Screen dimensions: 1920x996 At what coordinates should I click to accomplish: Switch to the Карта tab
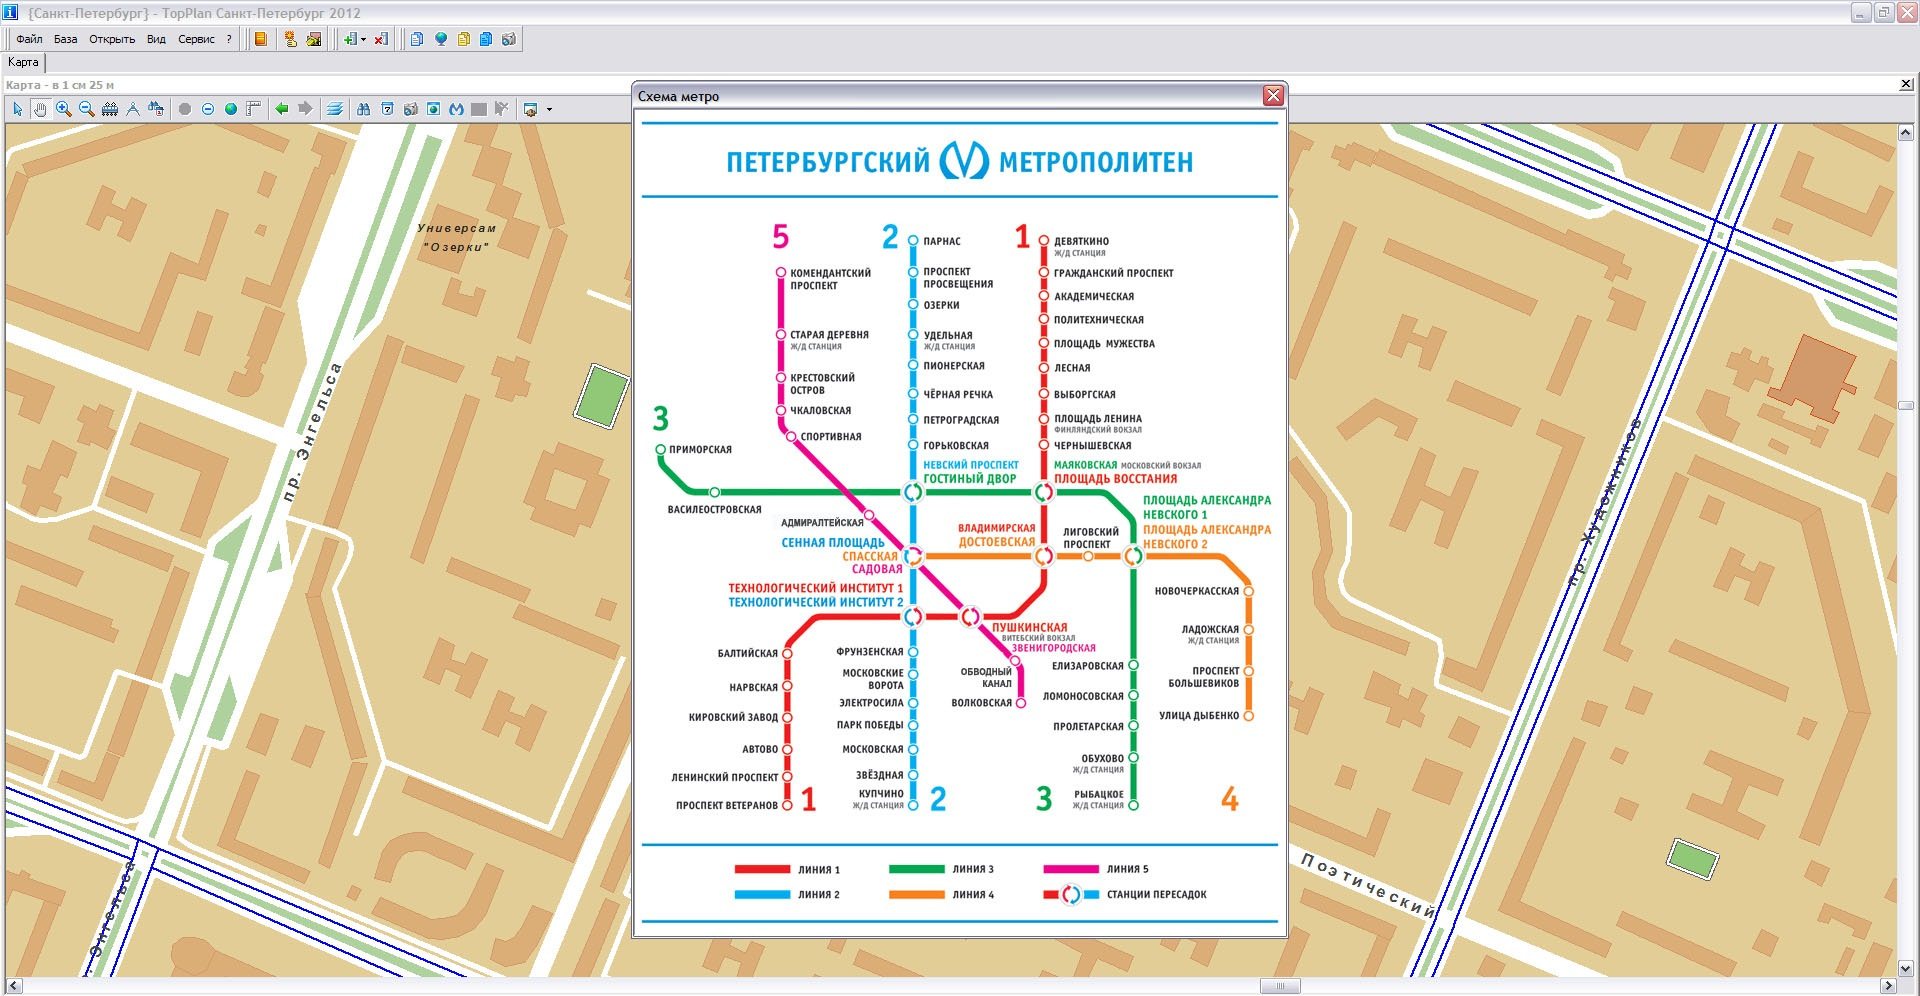[23, 62]
